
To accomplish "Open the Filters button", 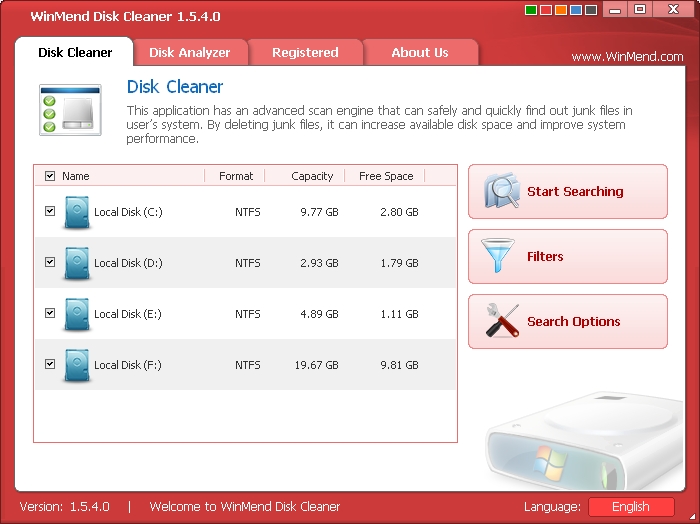I will [568, 257].
